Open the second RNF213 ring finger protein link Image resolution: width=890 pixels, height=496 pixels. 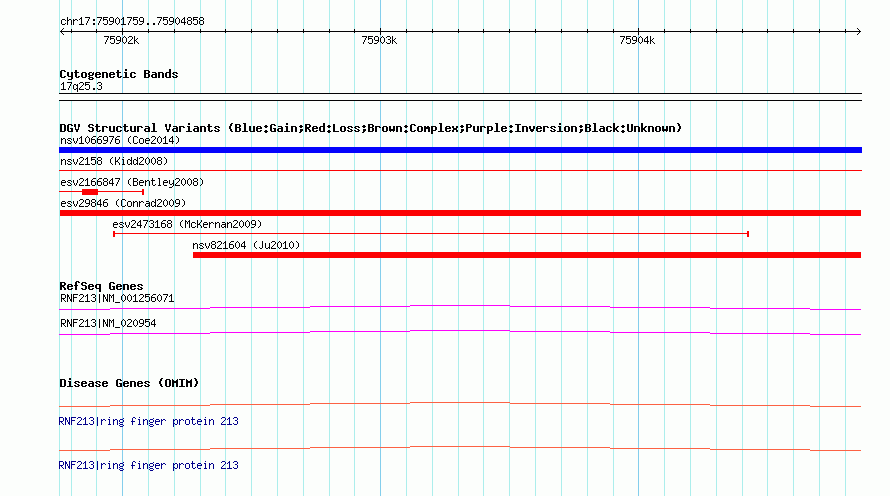click(x=149, y=465)
